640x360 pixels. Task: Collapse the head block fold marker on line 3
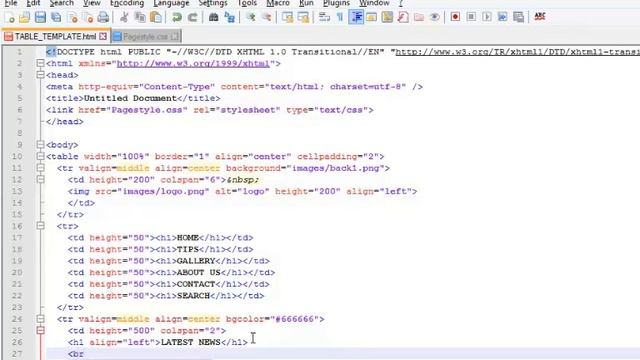(x=40, y=75)
